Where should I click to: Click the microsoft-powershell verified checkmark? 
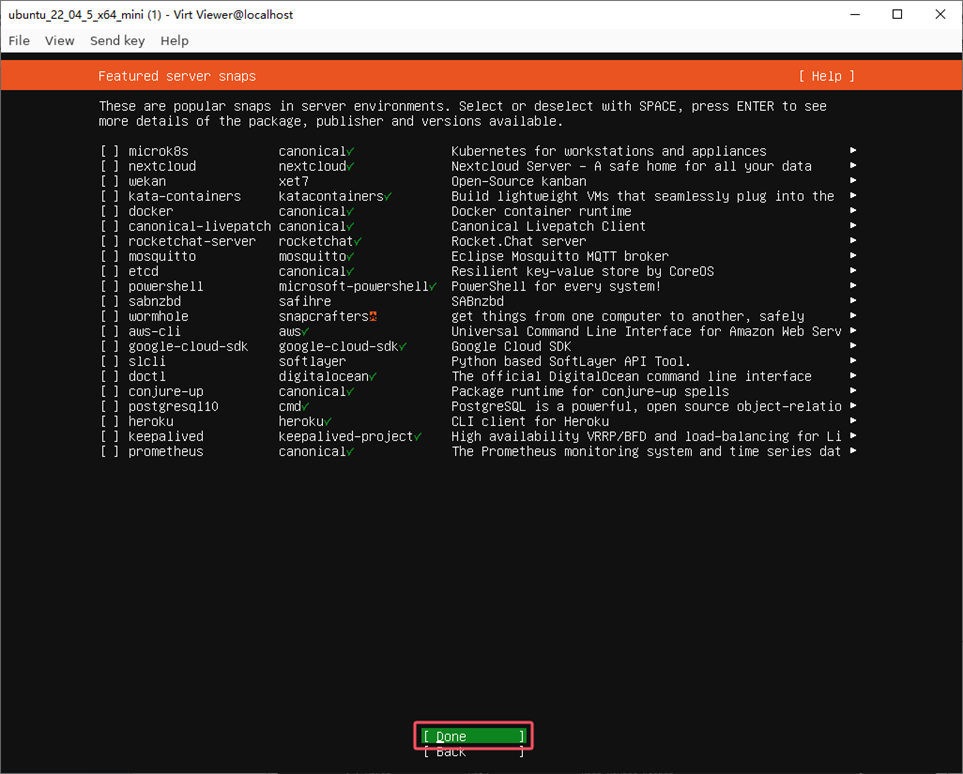click(433, 287)
